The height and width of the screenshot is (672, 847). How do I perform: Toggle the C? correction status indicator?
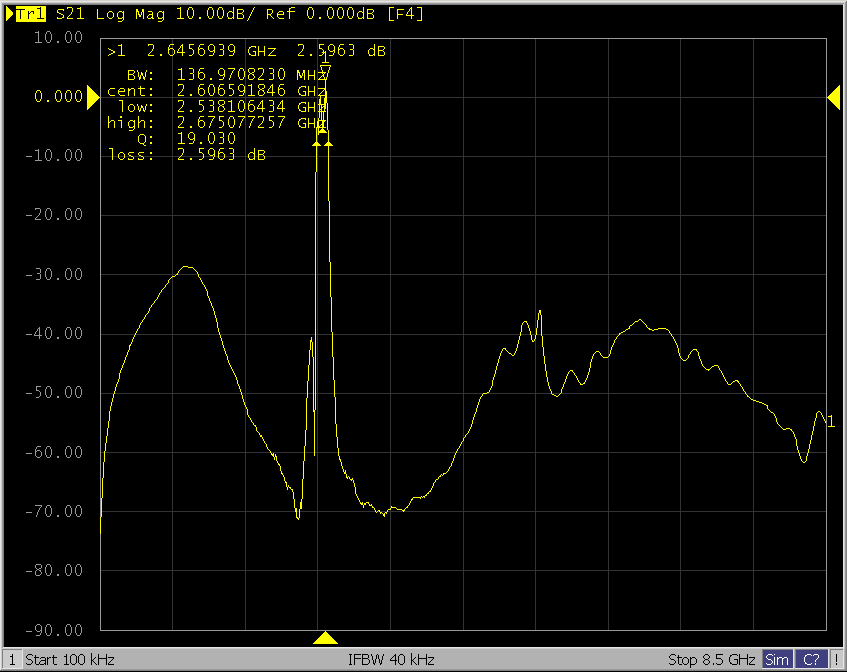click(x=811, y=660)
